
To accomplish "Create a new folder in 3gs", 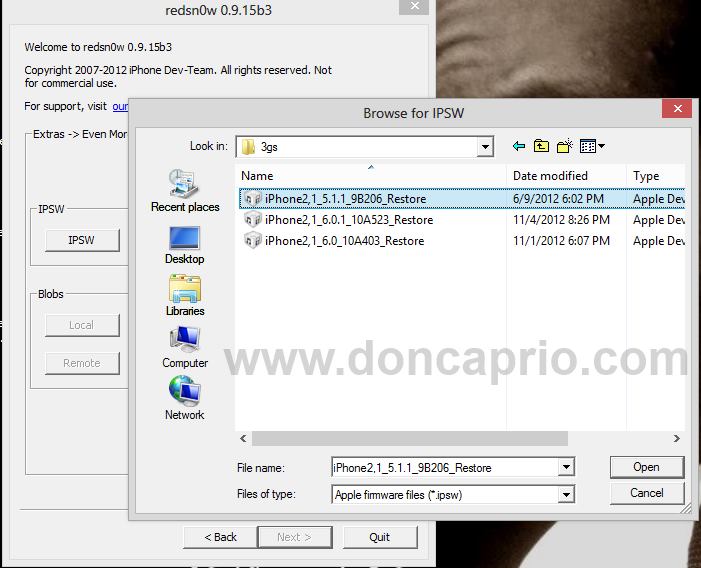I will tap(565, 146).
